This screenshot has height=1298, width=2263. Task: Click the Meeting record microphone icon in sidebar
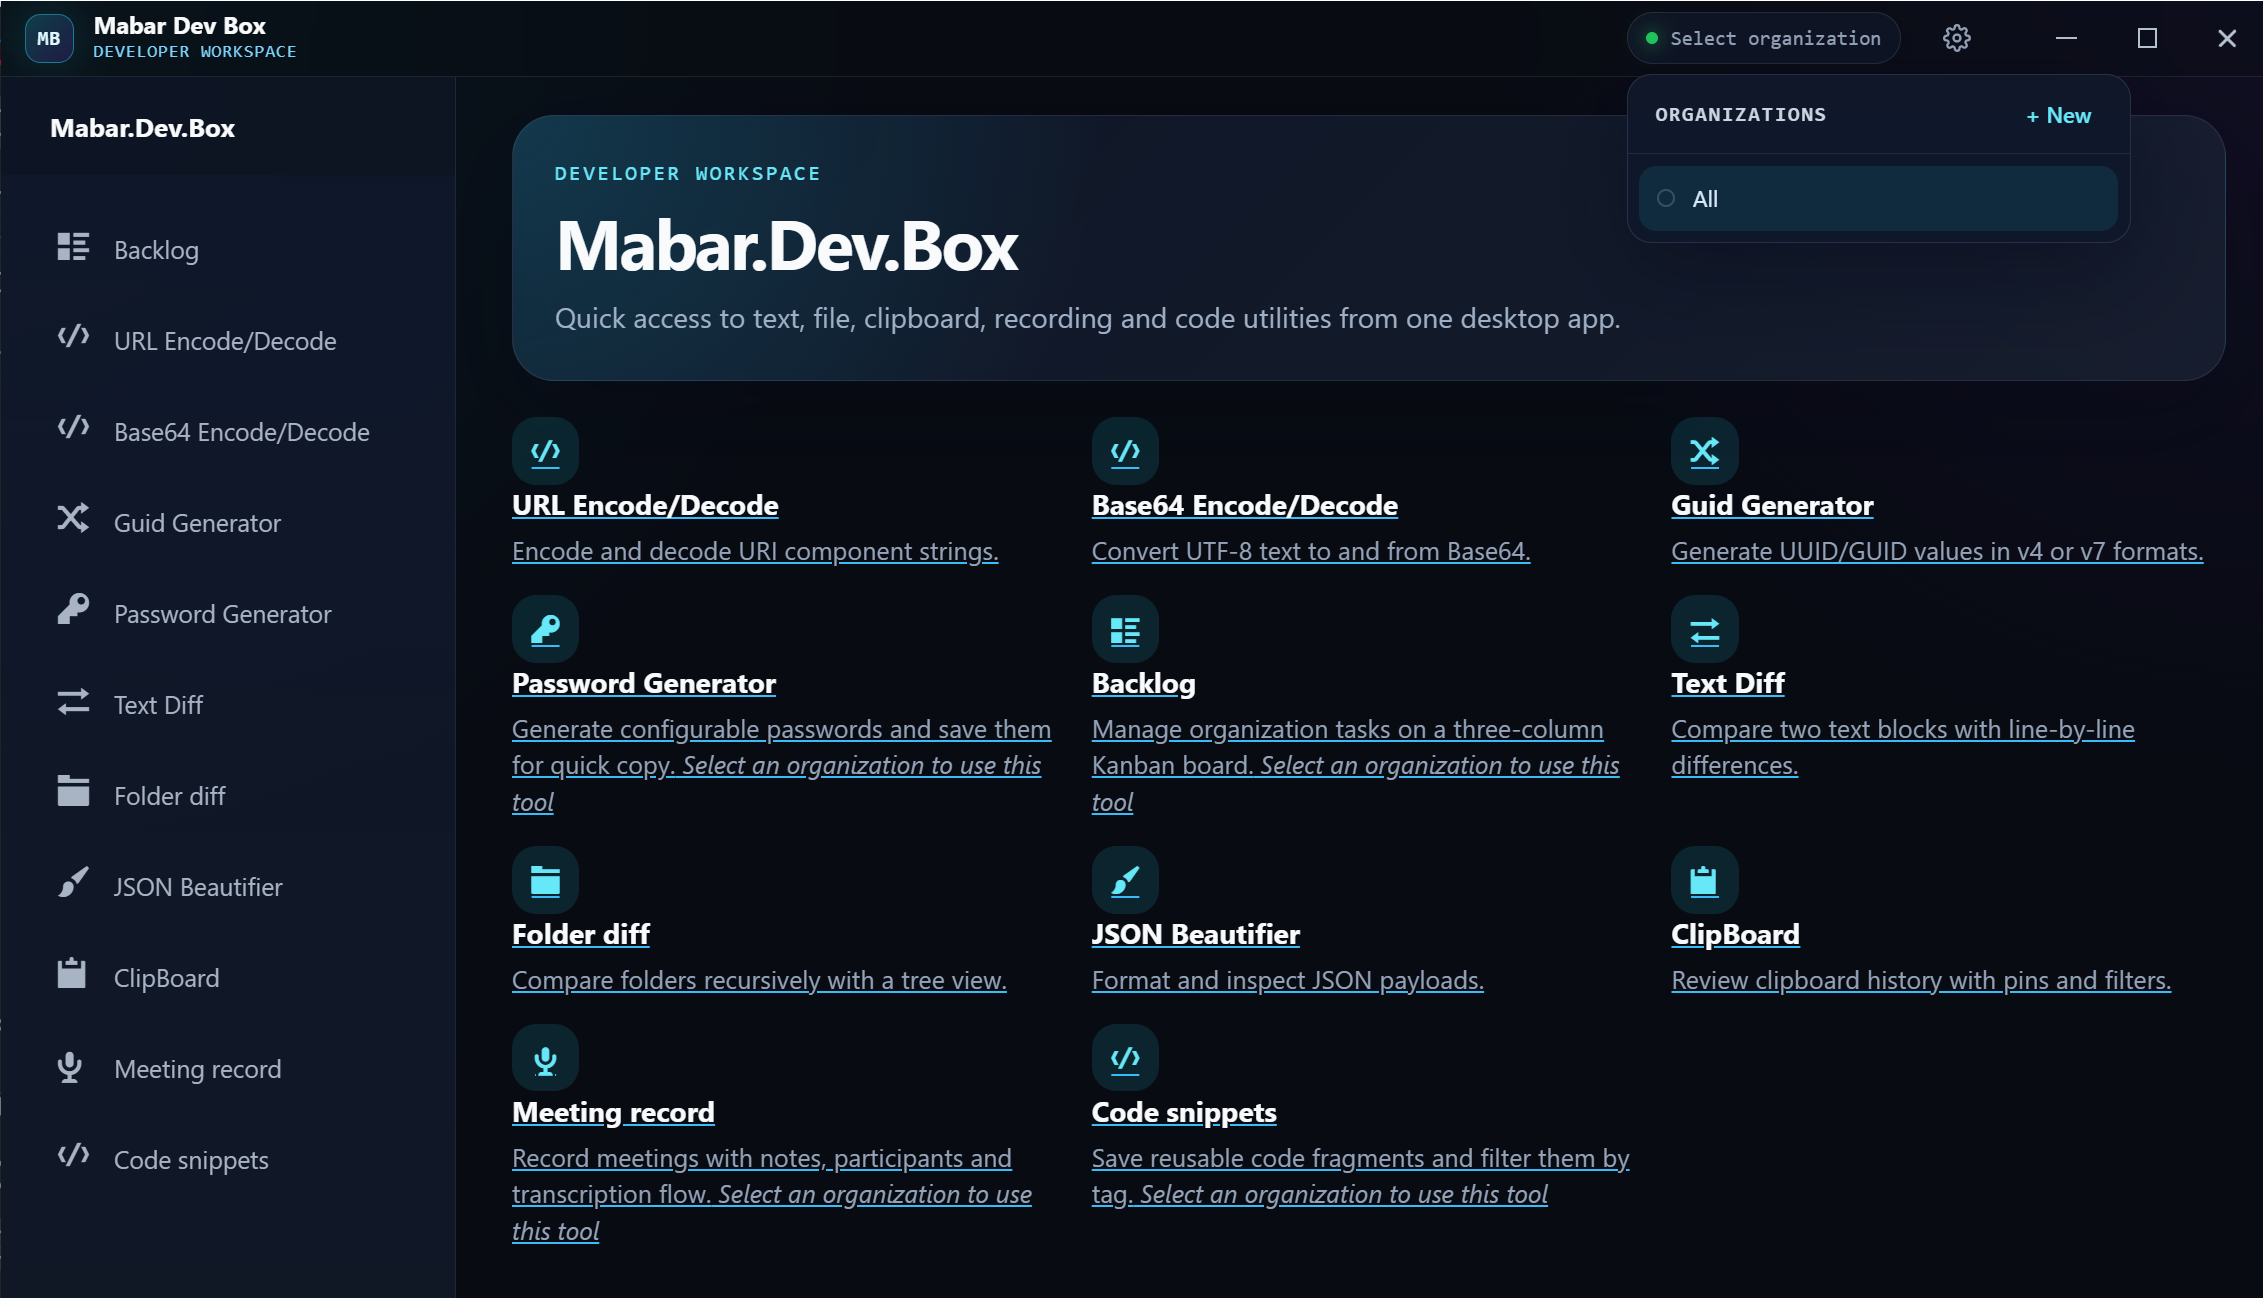pyautogui.click(x=69, y=1066)
